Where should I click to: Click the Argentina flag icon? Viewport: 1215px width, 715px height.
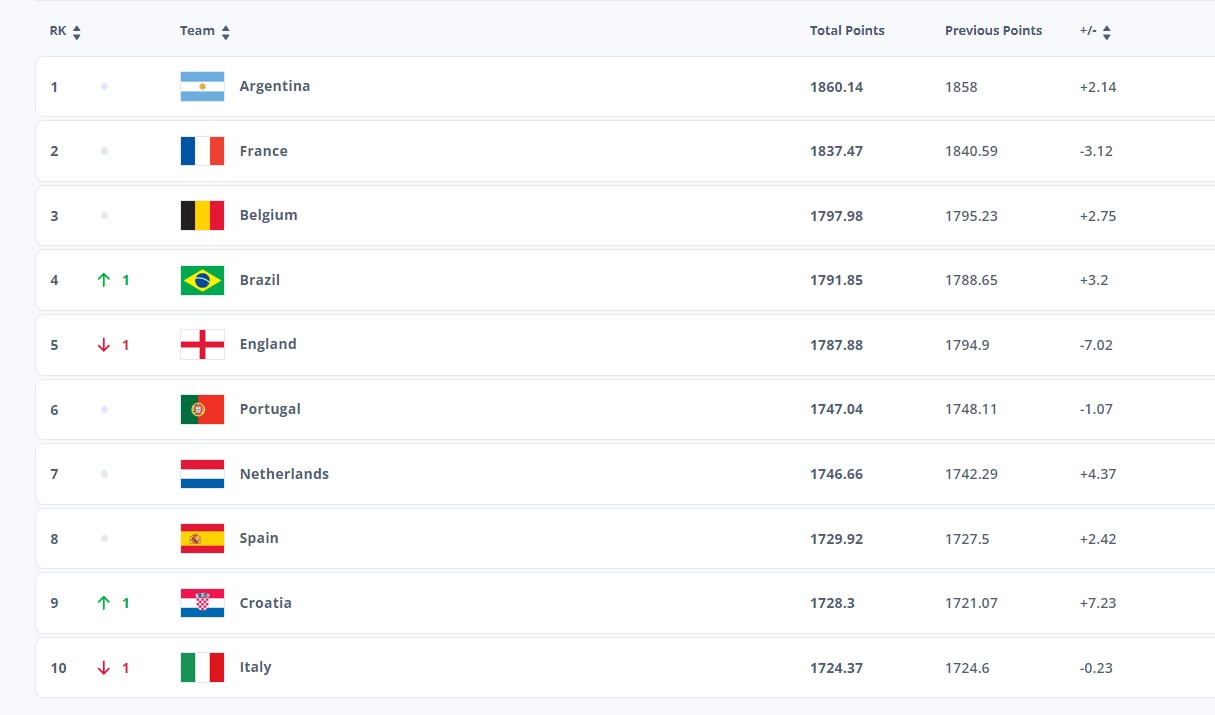(x=202, y=87)
